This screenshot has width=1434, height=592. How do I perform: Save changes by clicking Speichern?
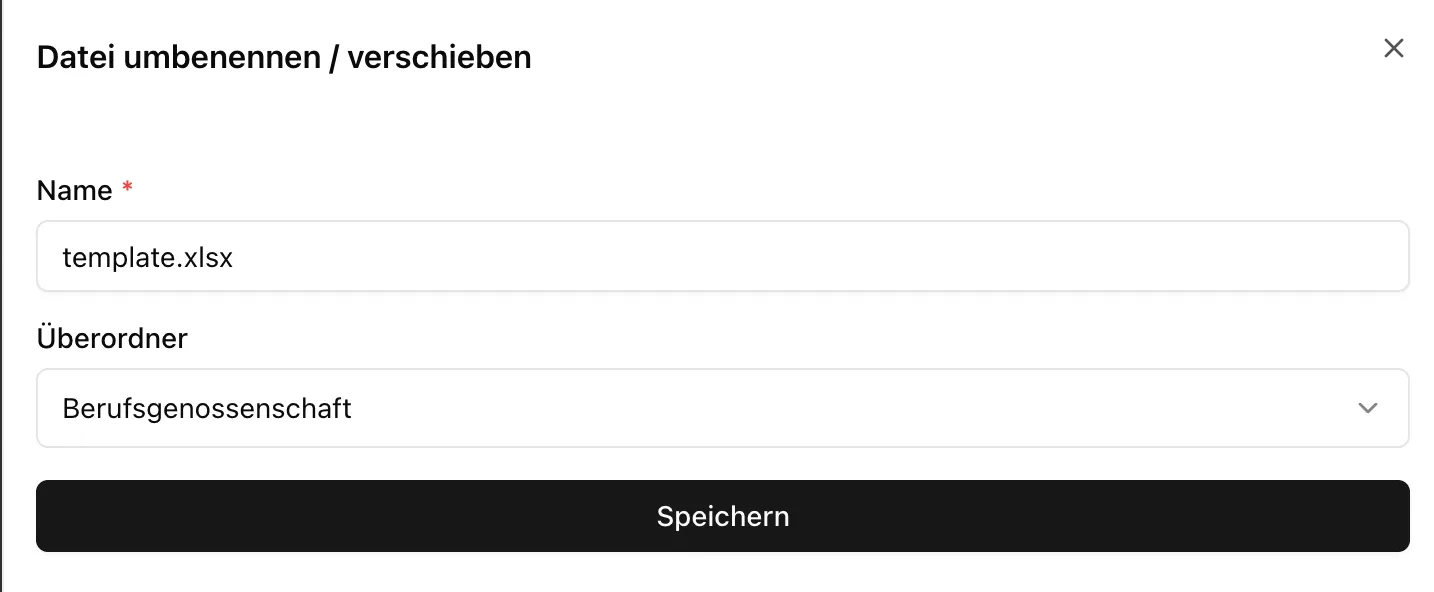722,516
